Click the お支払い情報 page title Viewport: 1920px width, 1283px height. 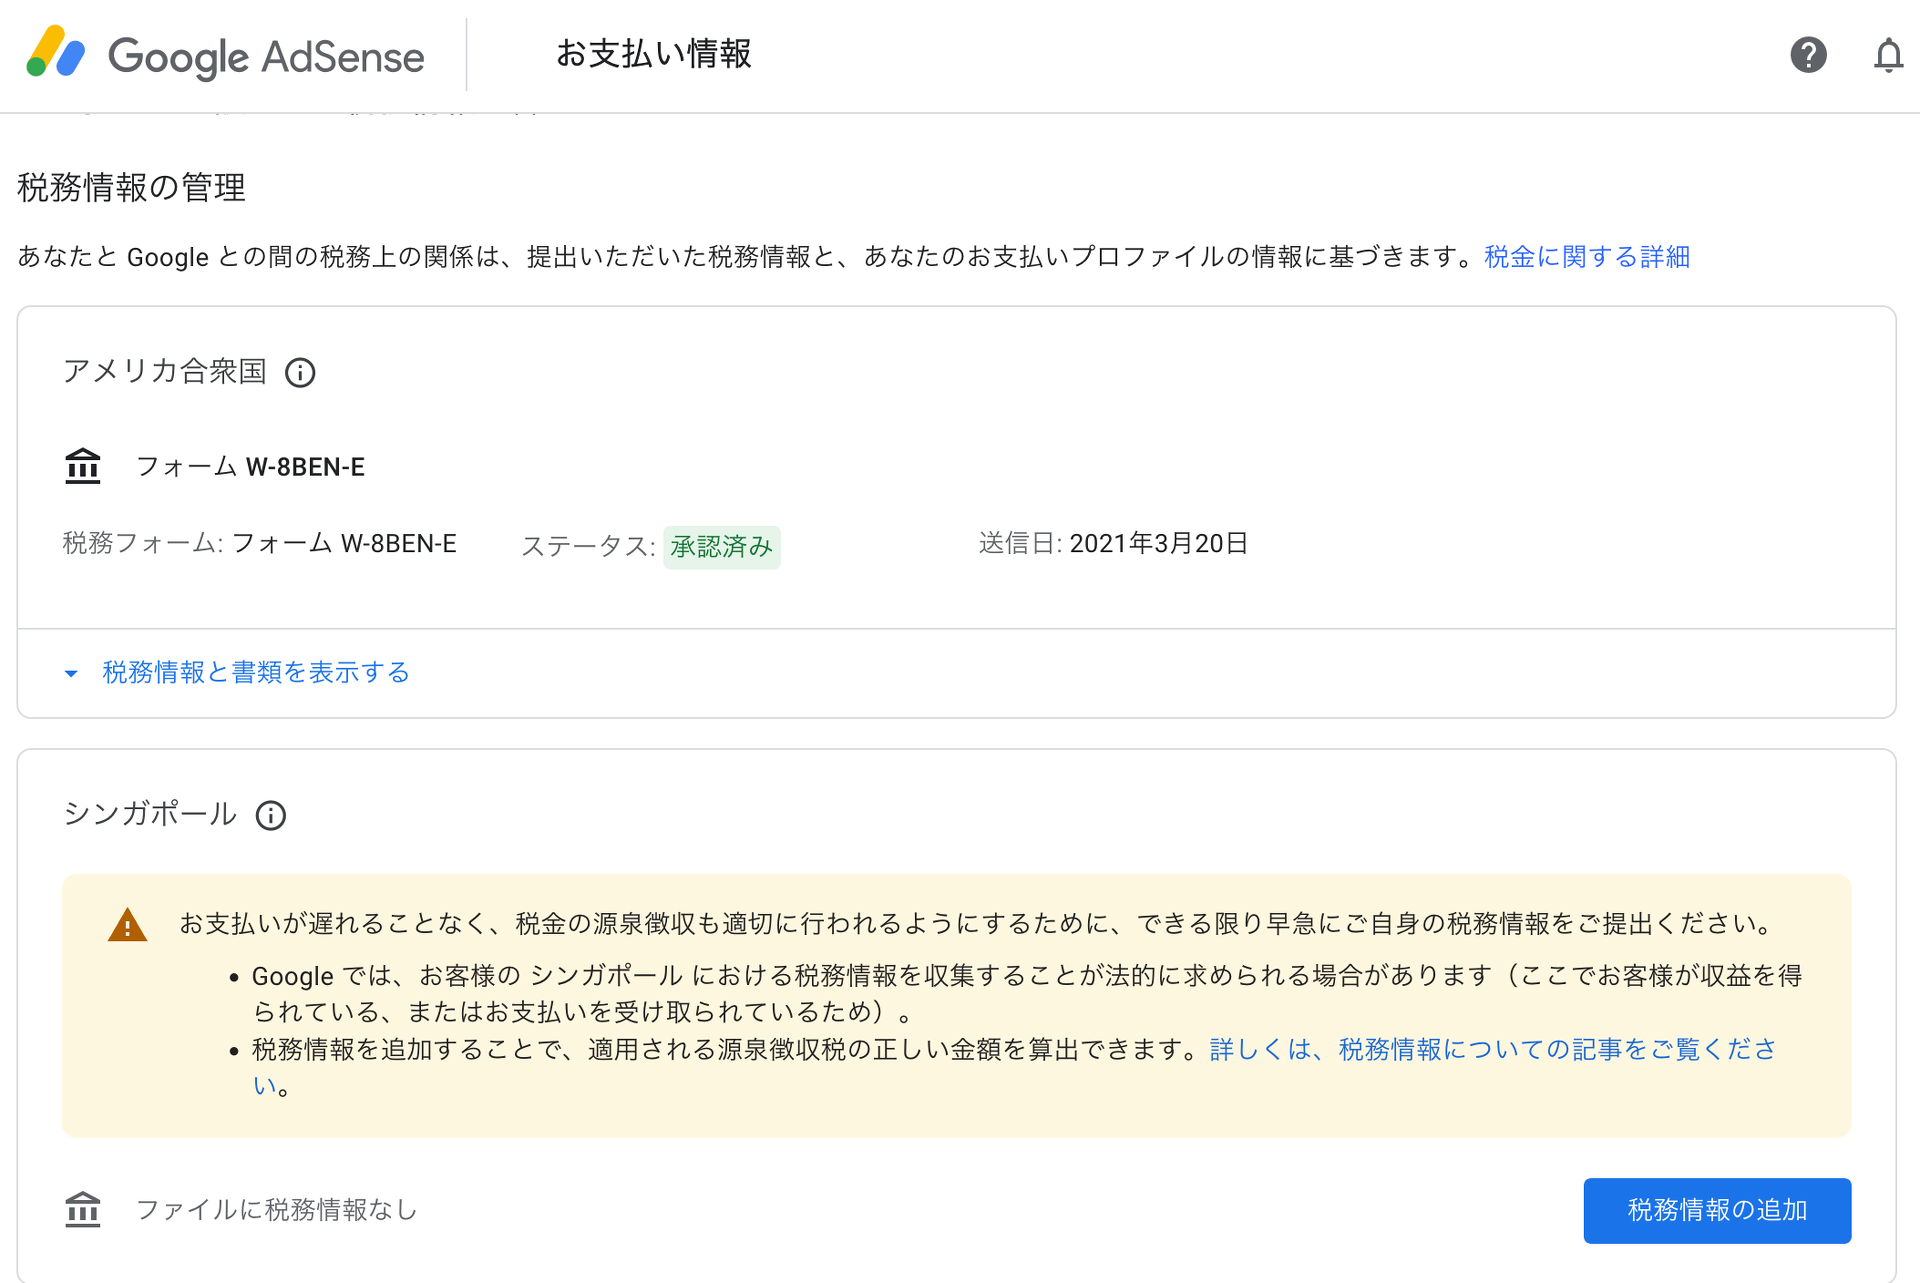(653, 54)
